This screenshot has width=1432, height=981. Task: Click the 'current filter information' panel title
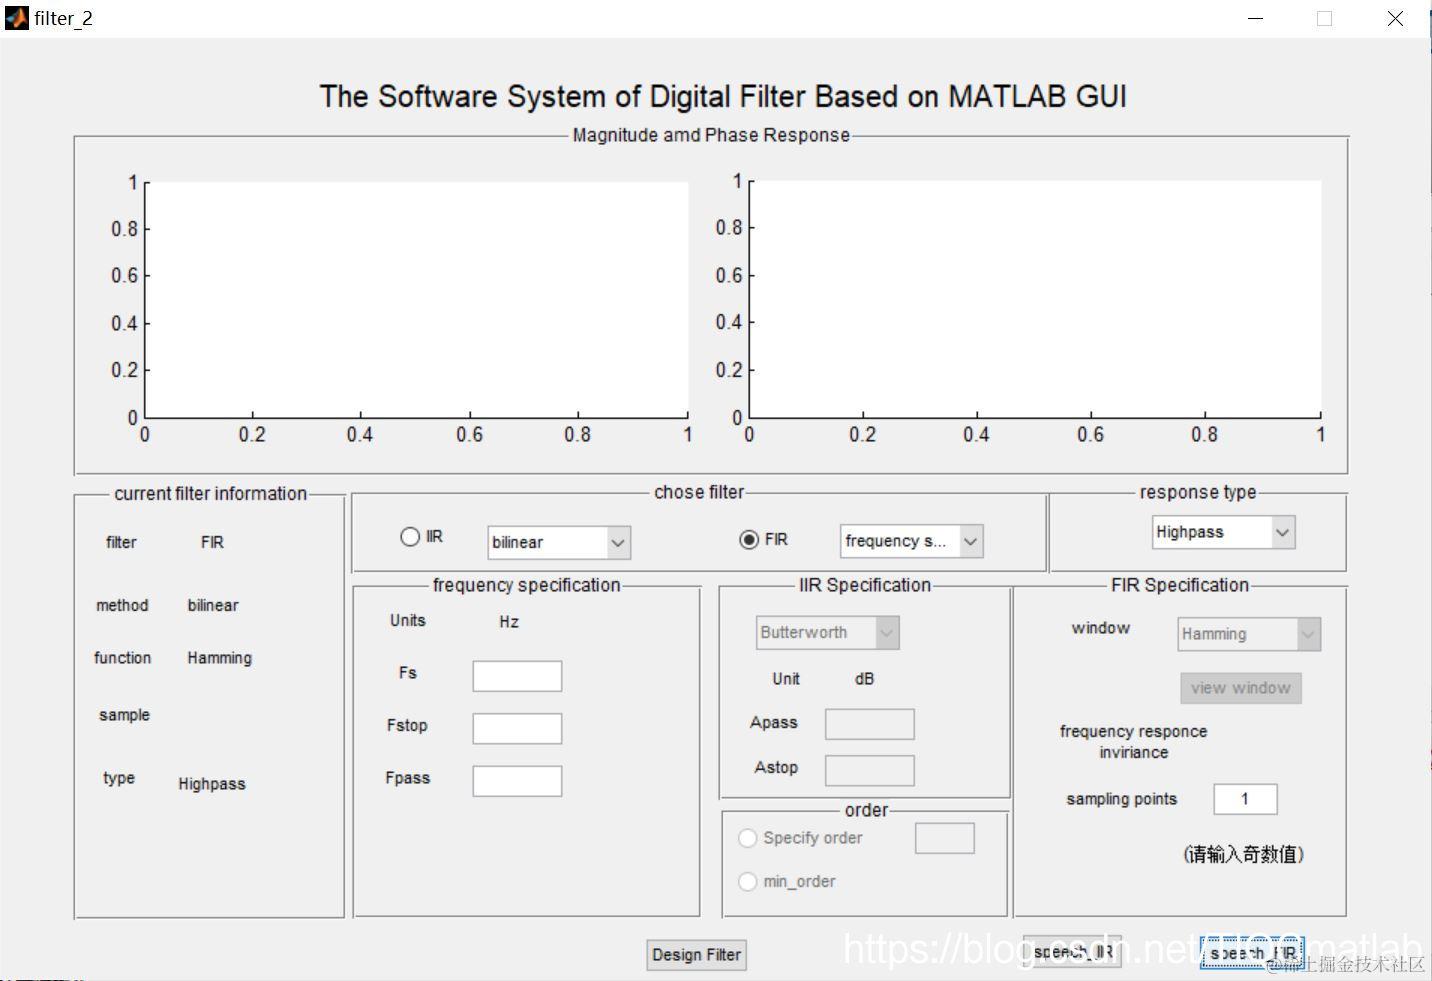coord(210,493)
